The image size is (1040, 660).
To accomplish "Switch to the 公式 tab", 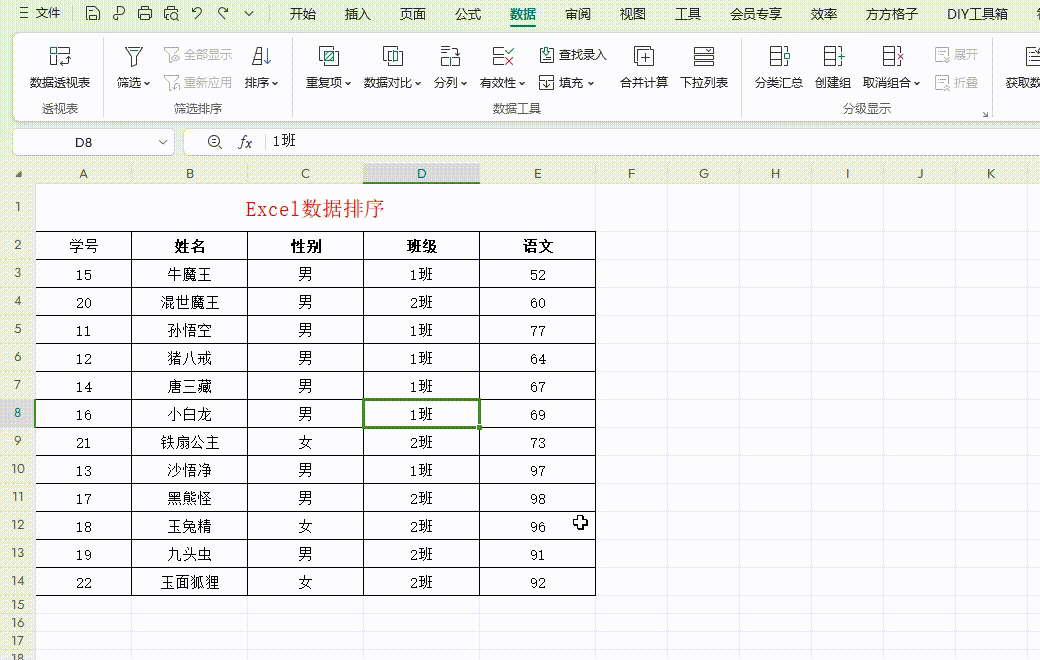I will pos(468,14).
